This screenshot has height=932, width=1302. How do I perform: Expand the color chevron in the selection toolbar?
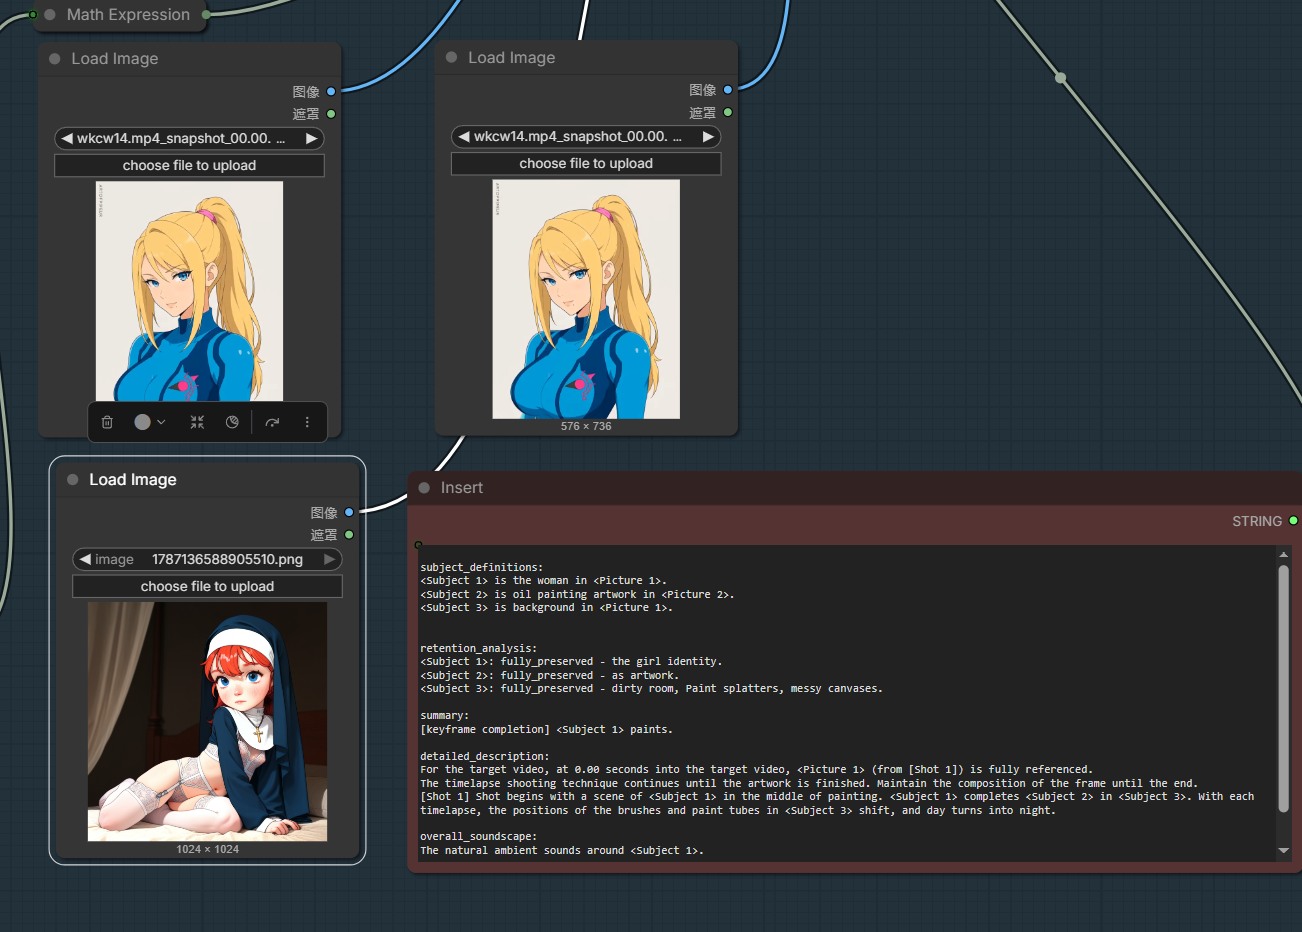click(x=161, y=422)
